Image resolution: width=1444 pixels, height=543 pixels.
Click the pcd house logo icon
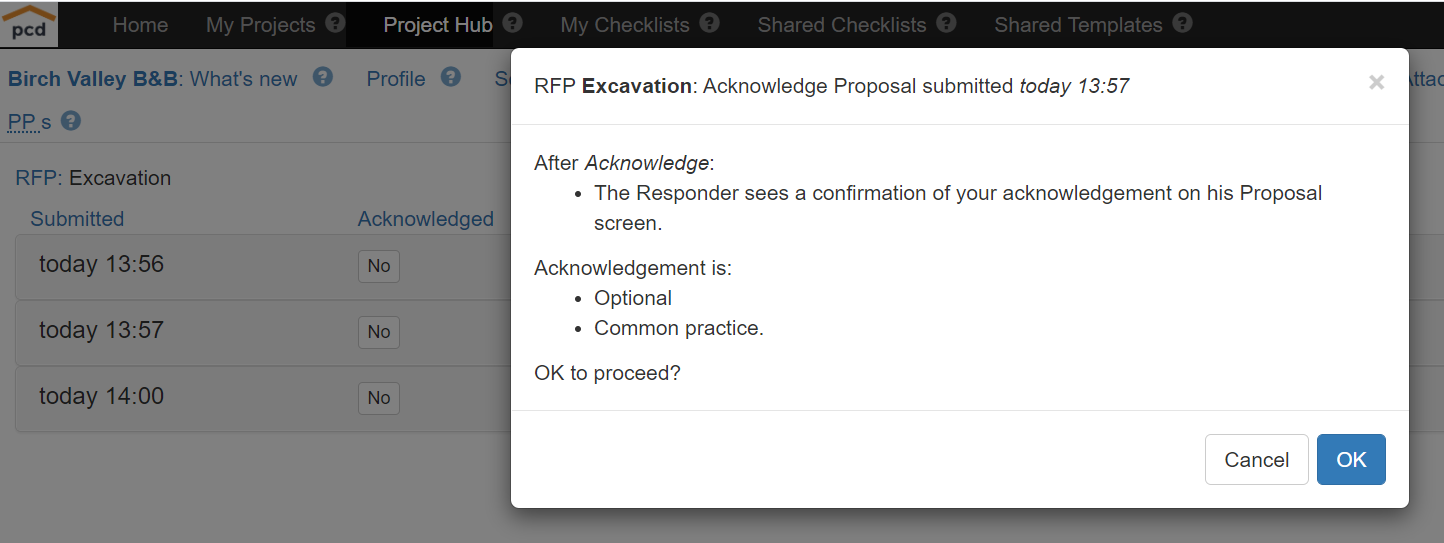(x=29, y=24)
